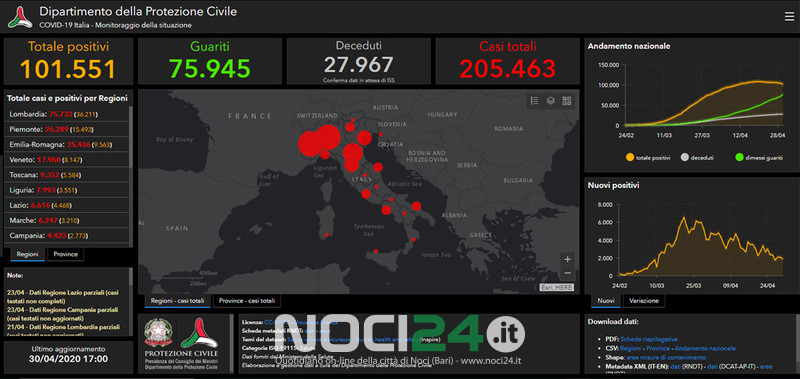Viewport: 800px width, 379px height.
Task: Click the Deceduti 27.967 counter
Action: coord(359,61)
